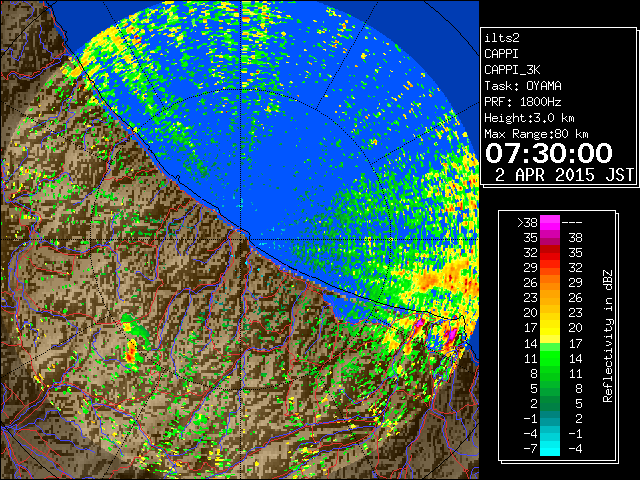The image size is (640, 480).
Task: Click the 'Reflectivity in dBZ' axis label
Action: pyautogui.click(x=608, y=336)
